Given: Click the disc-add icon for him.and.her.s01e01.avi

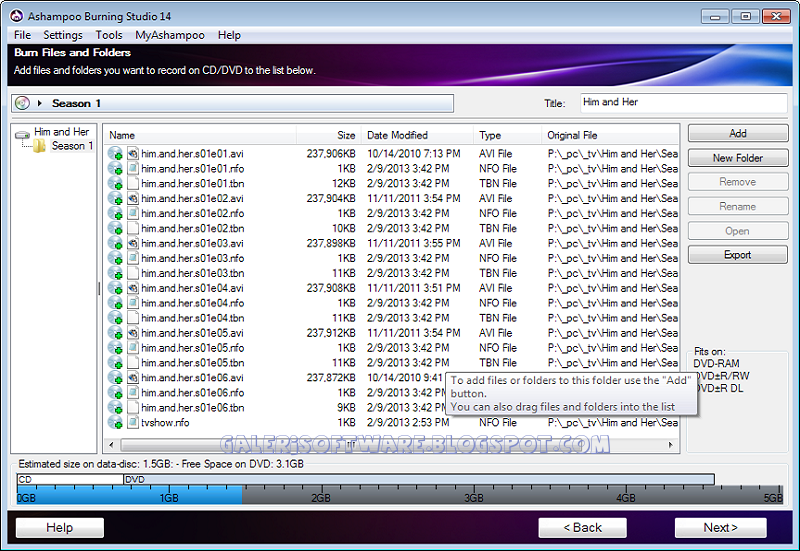Looking at the screenshot, I should tap(115, 154).
